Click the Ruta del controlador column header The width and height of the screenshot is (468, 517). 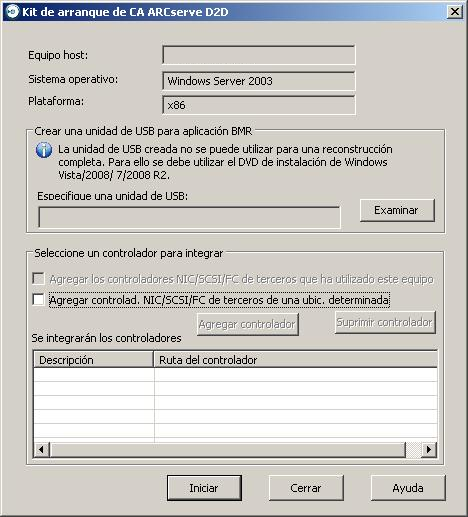(x=295, y=359)
